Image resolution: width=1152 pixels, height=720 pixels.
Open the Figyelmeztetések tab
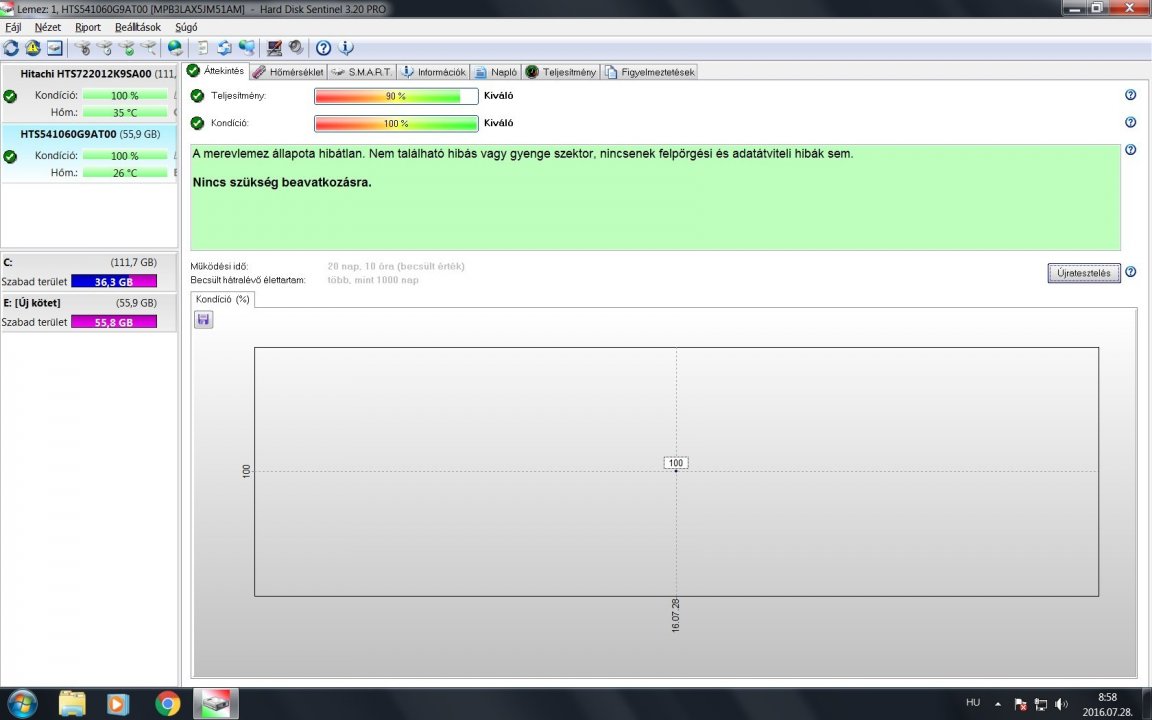[649, 72]
